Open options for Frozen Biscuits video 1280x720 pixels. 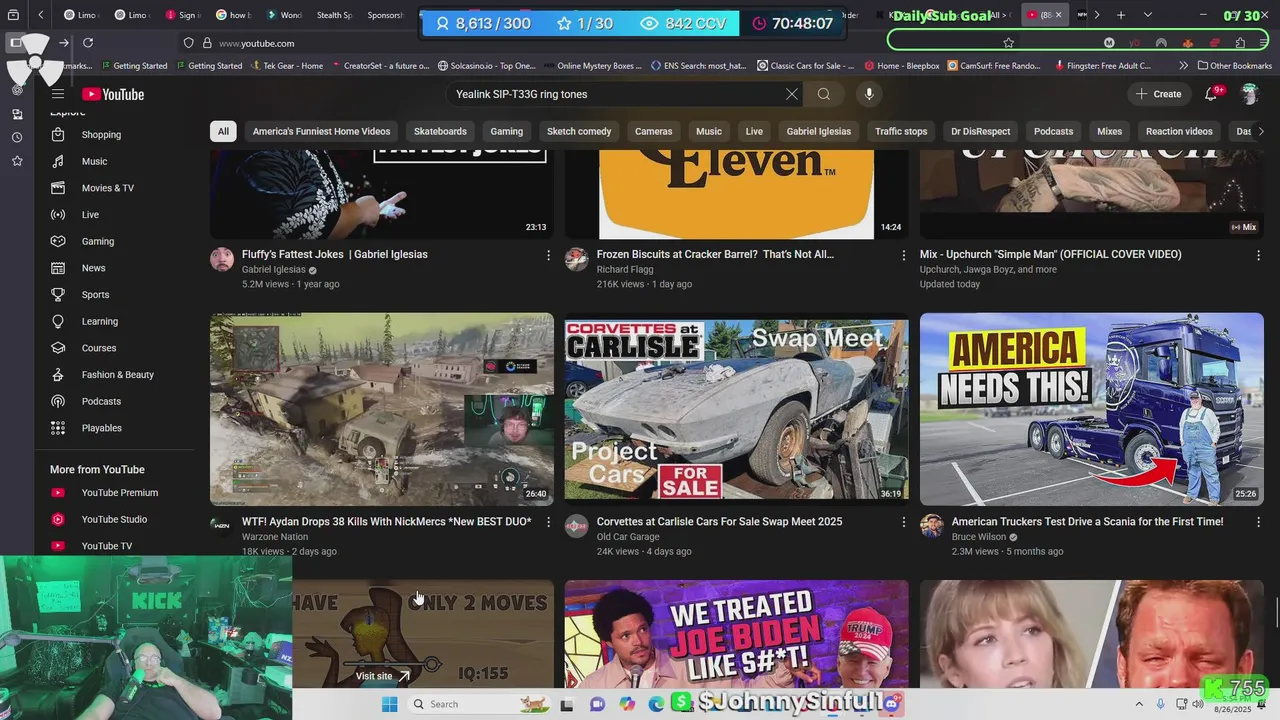903,256
